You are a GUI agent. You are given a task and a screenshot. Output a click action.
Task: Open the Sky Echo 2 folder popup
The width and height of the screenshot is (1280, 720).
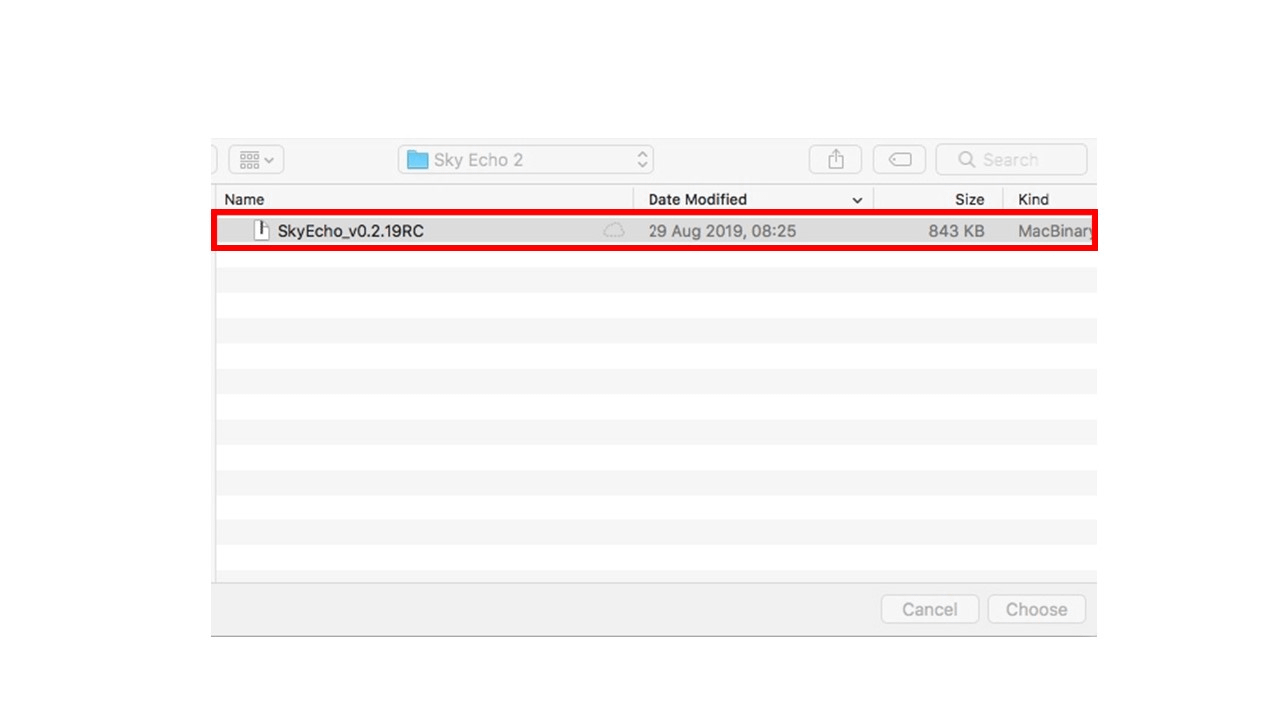(526, 160)
